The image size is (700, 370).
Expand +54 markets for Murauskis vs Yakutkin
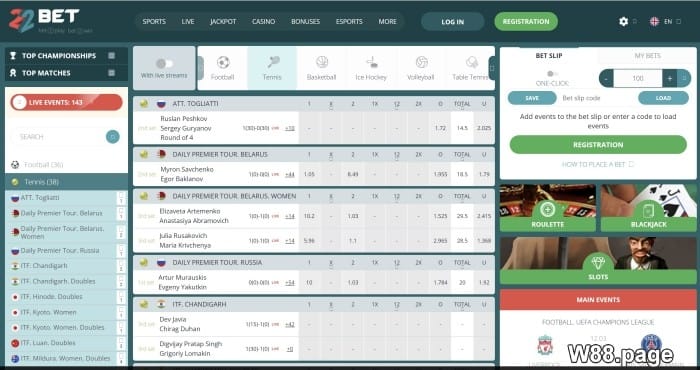tap(290, 283)
